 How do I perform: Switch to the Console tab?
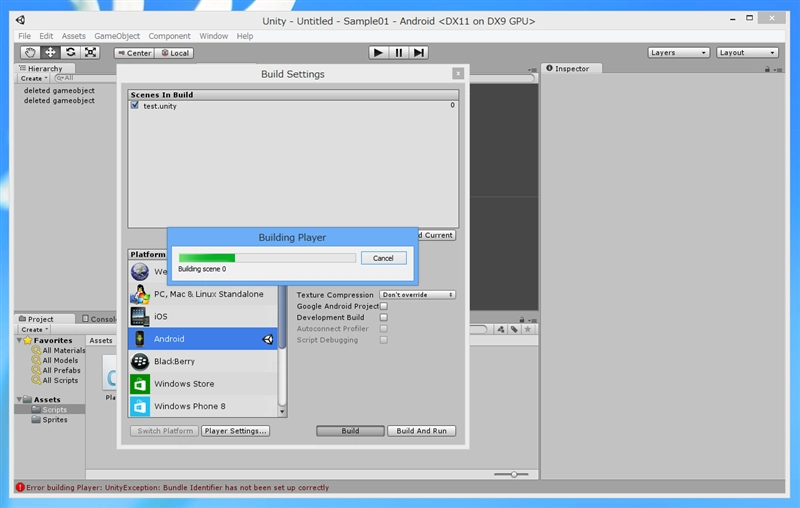coord(99,319)
